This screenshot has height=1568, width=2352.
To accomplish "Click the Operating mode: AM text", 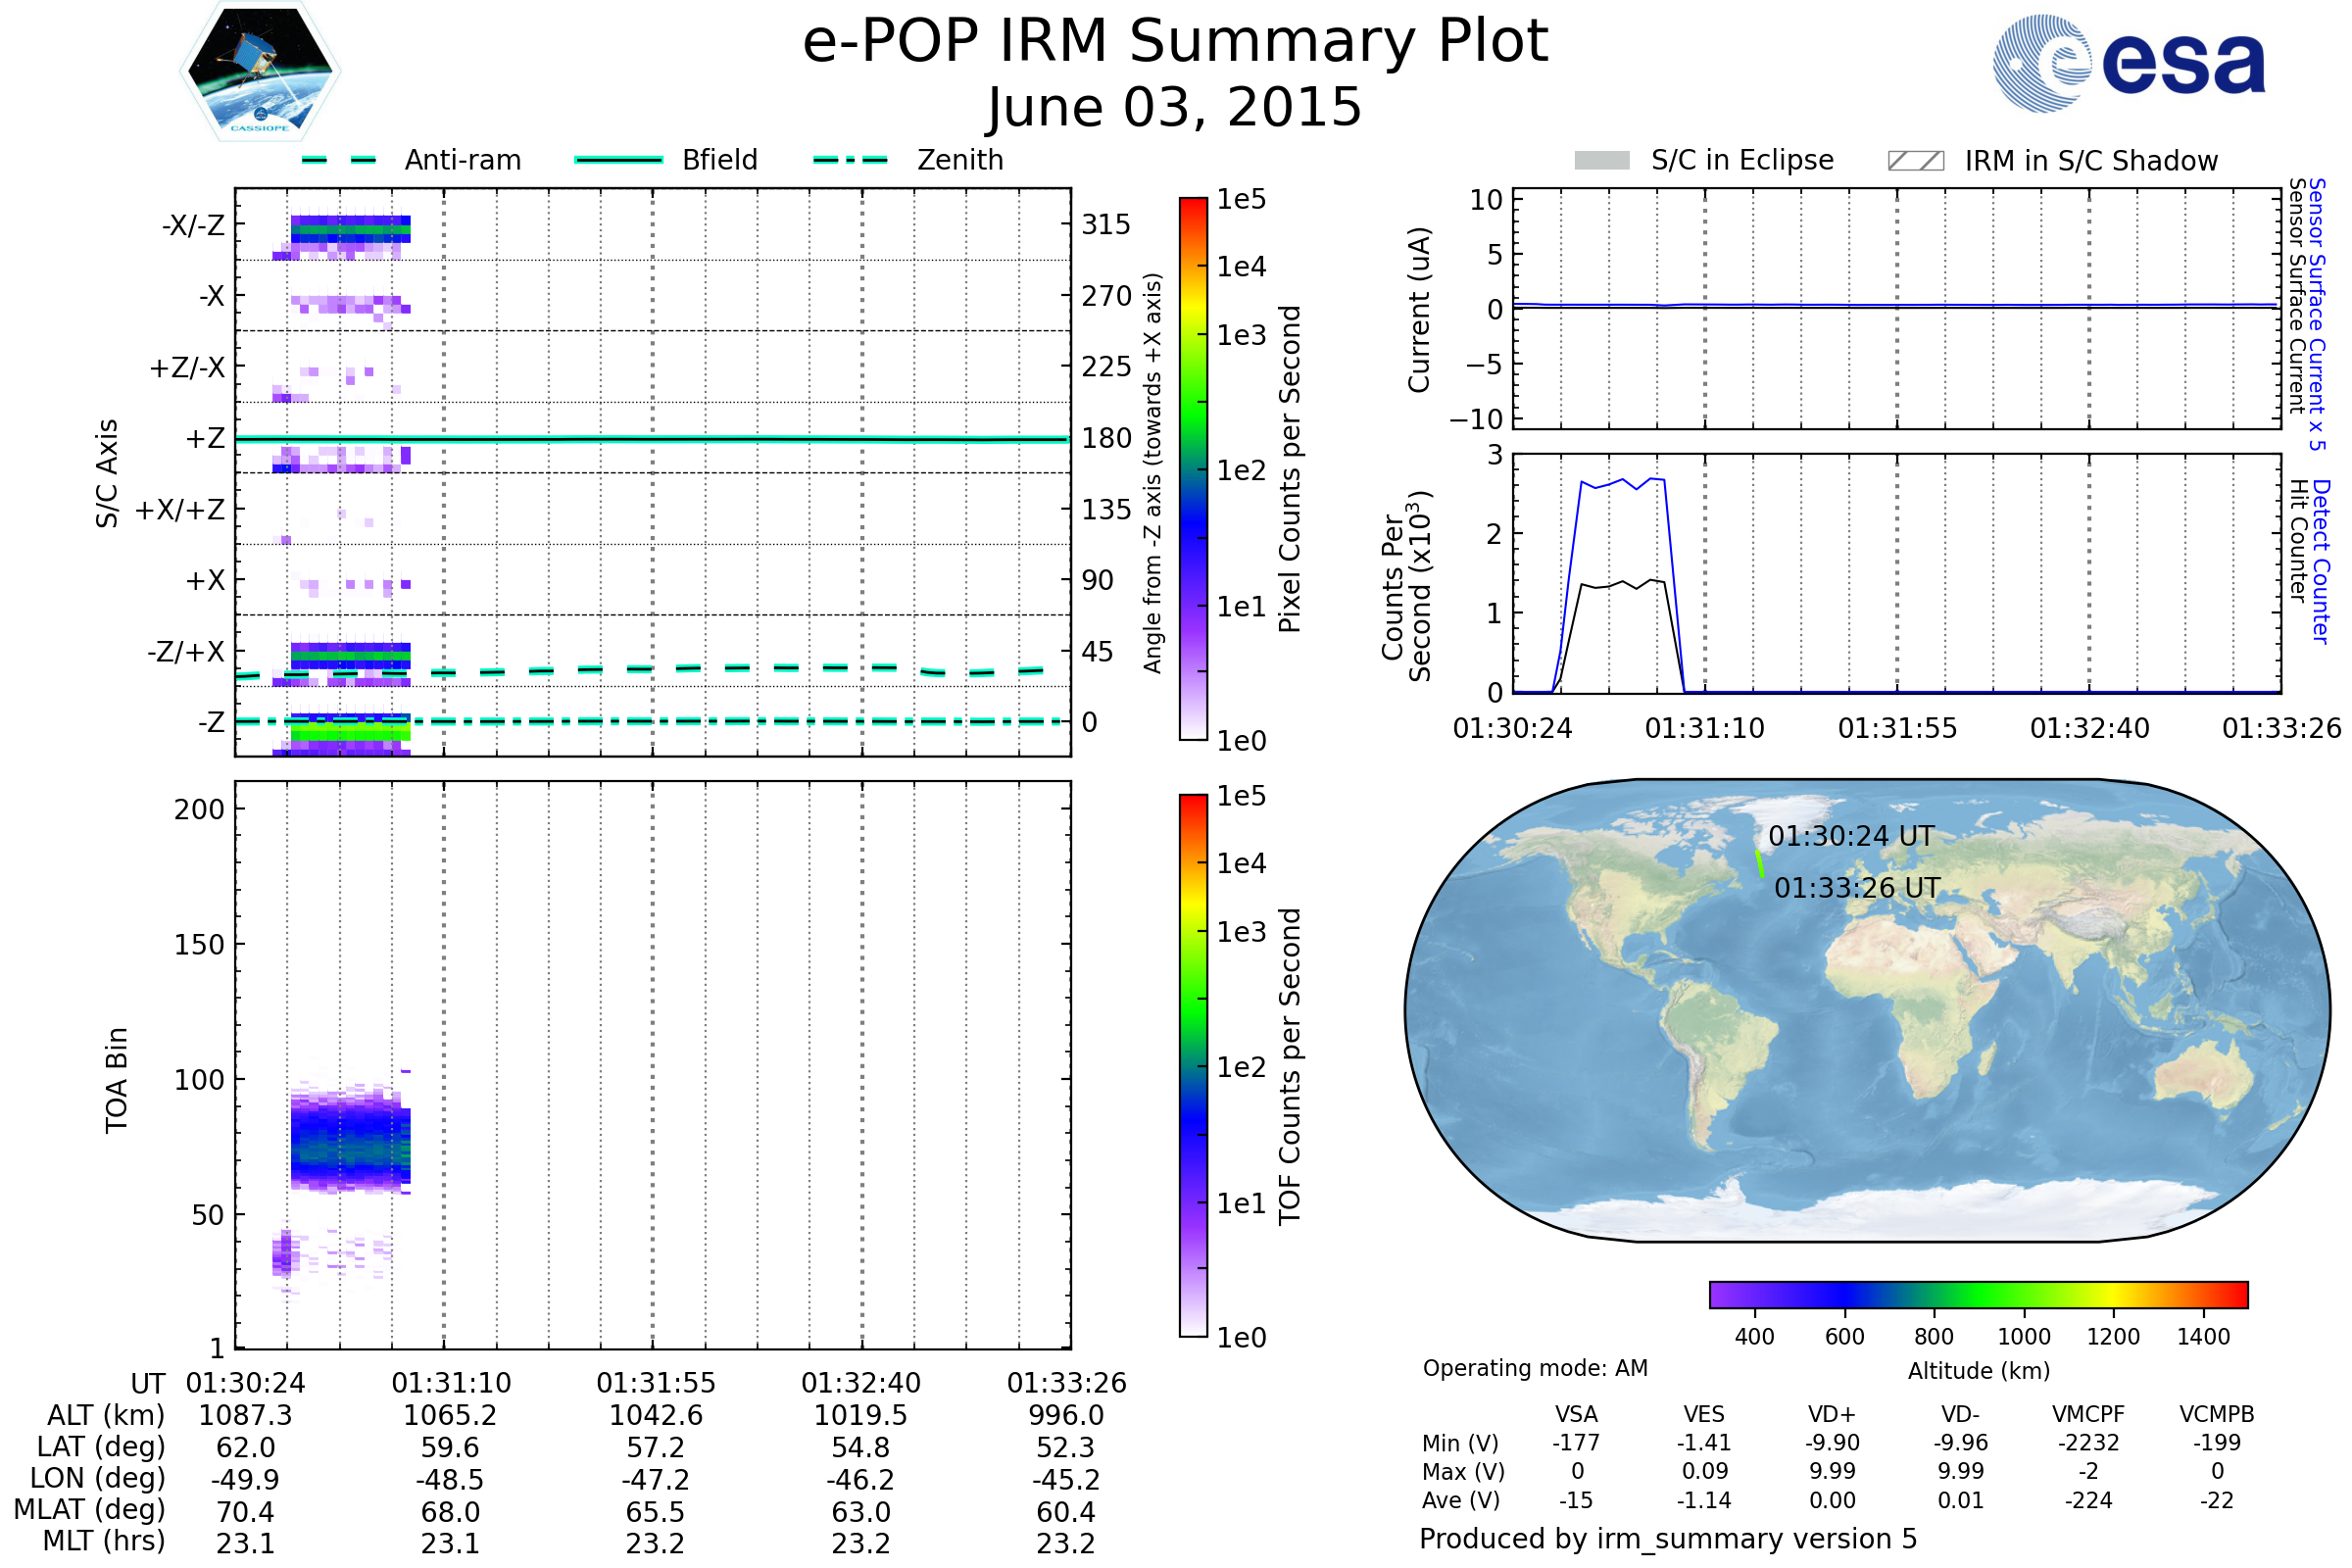I will 1535,1368.
